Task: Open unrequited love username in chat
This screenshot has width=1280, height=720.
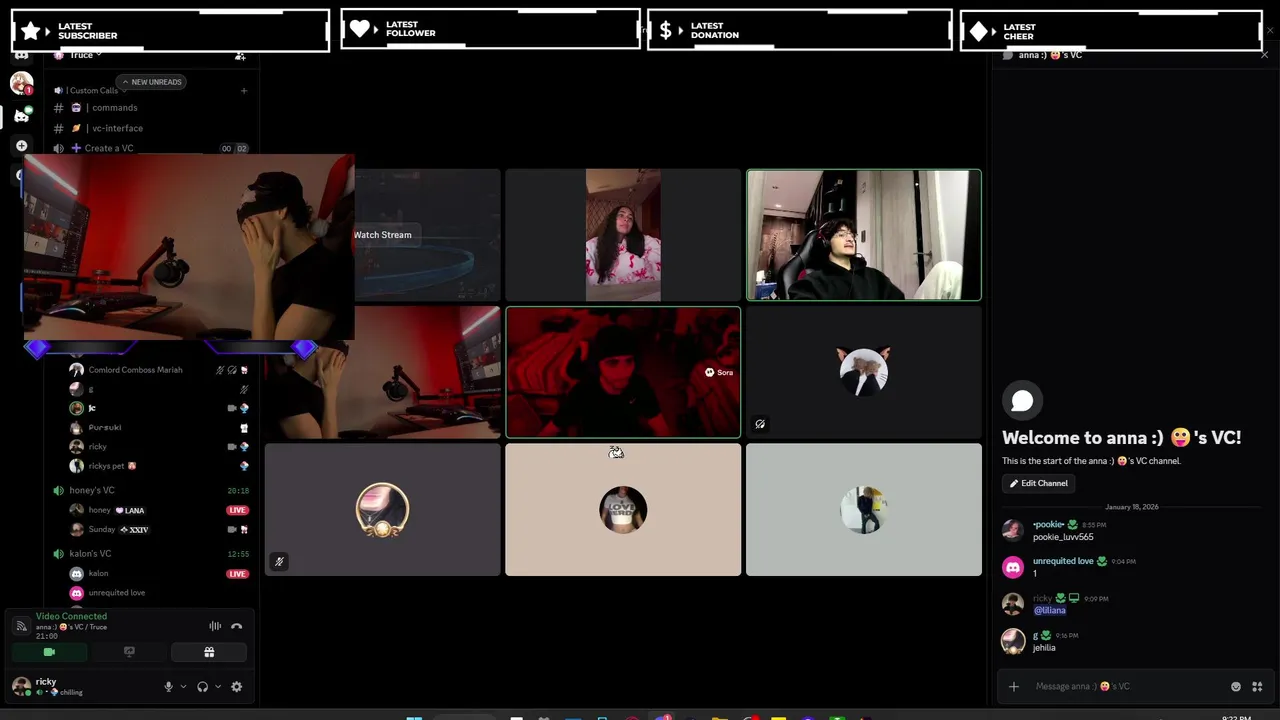Action: 1063,562
